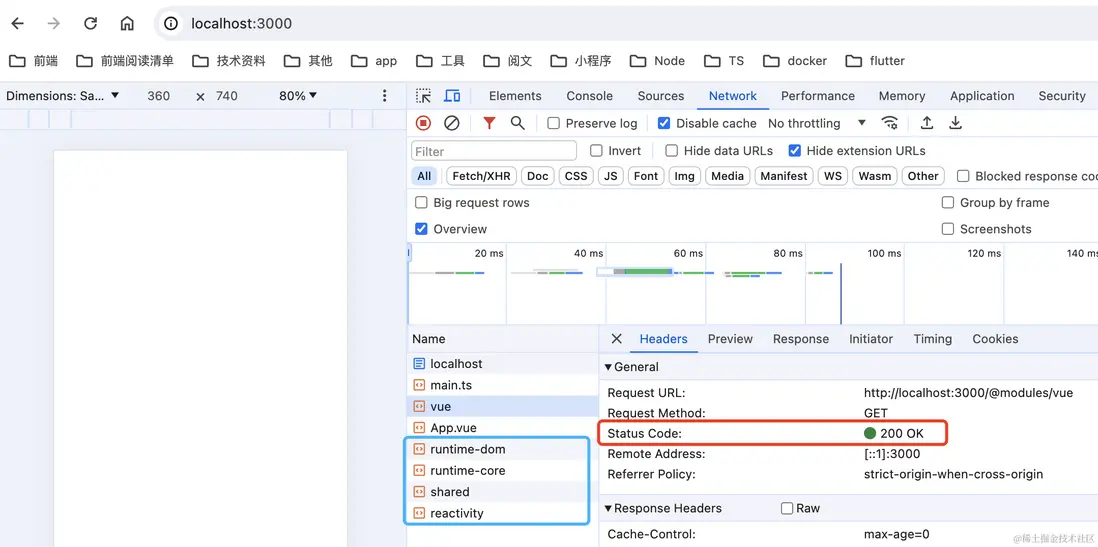Filter requests by JS type

[611, 176]
